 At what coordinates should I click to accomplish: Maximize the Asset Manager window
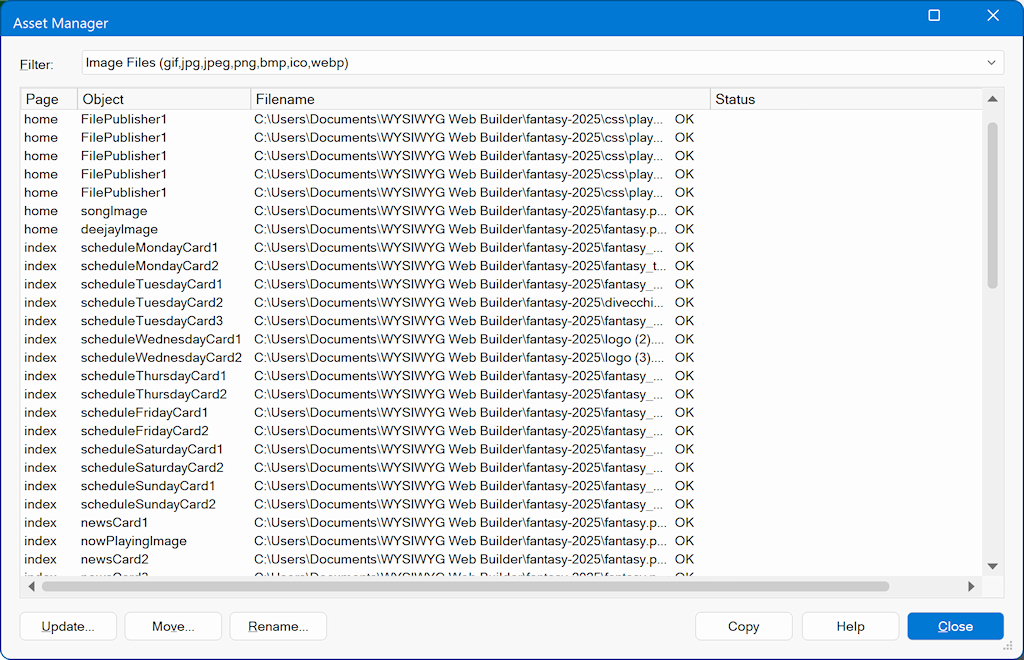tap(934, 16)
